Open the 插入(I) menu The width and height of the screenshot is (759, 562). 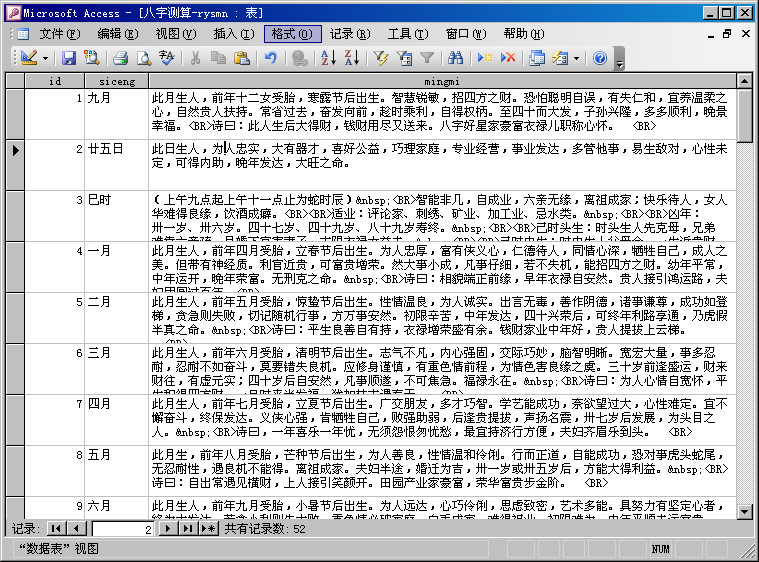point(234,34)
